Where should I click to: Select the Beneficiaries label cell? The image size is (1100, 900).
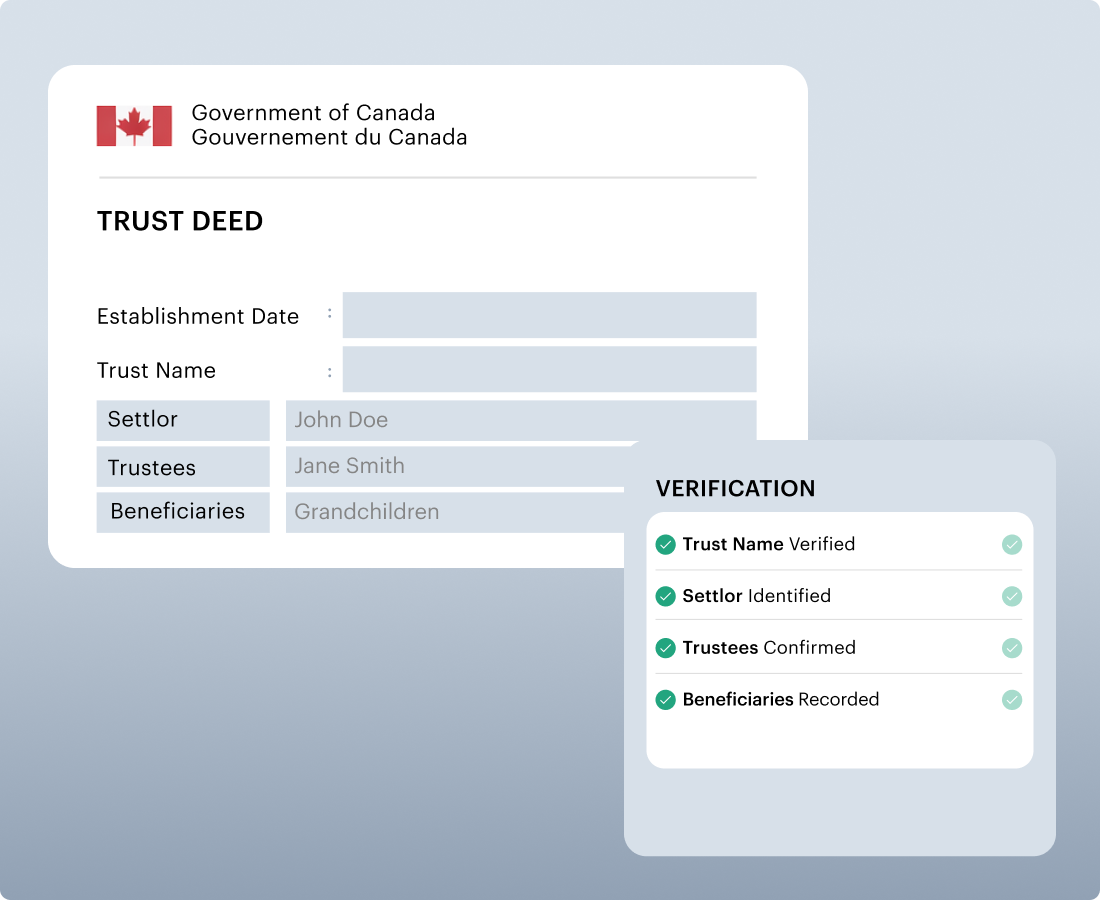(x=183, y=512)
